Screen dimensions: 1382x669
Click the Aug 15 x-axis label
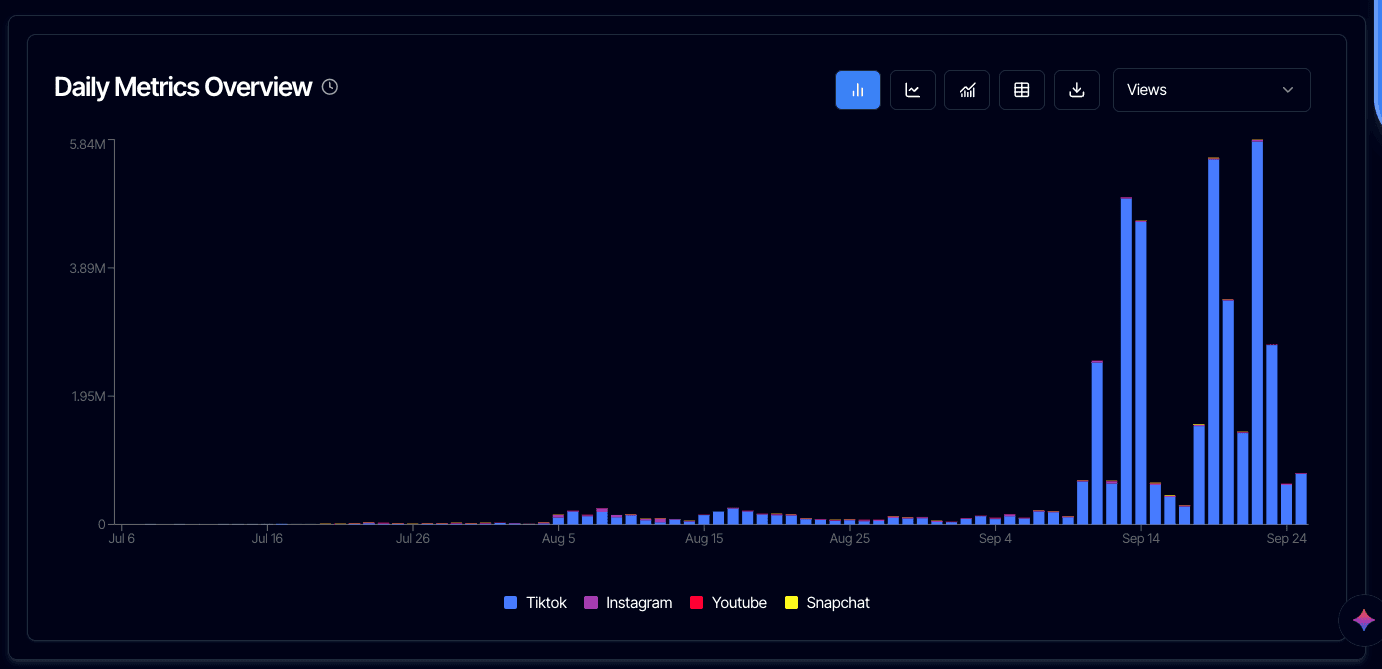tap(704, 538)
